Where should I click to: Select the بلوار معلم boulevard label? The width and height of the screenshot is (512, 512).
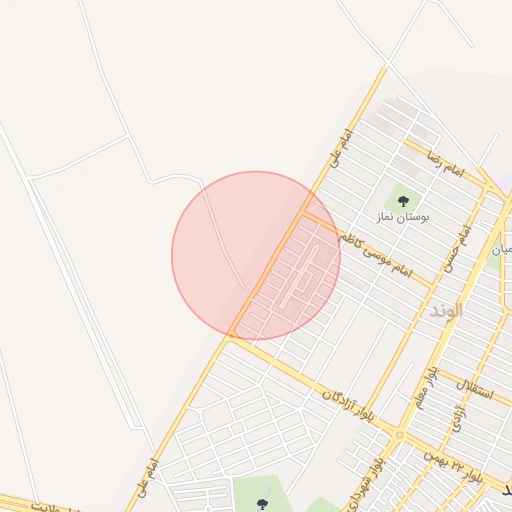point(426,388)
